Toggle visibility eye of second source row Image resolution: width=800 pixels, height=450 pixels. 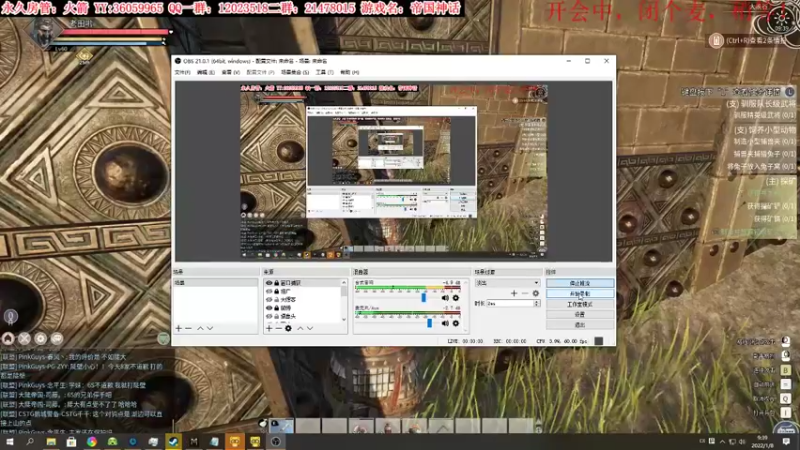coord(269,291)
